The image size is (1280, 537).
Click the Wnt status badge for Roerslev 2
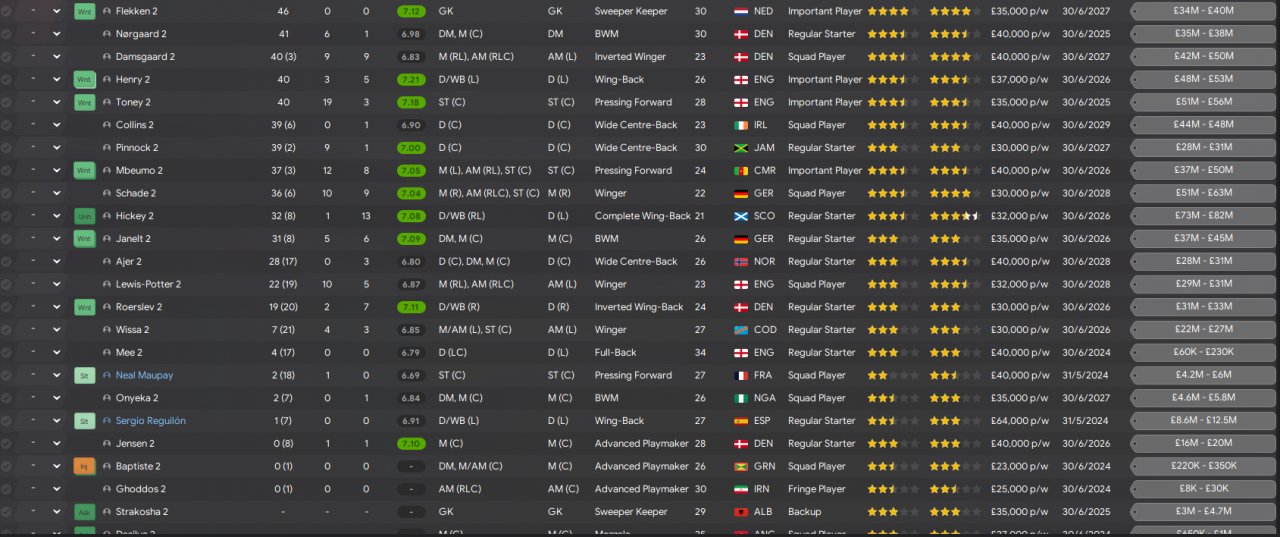coord(85,307)
